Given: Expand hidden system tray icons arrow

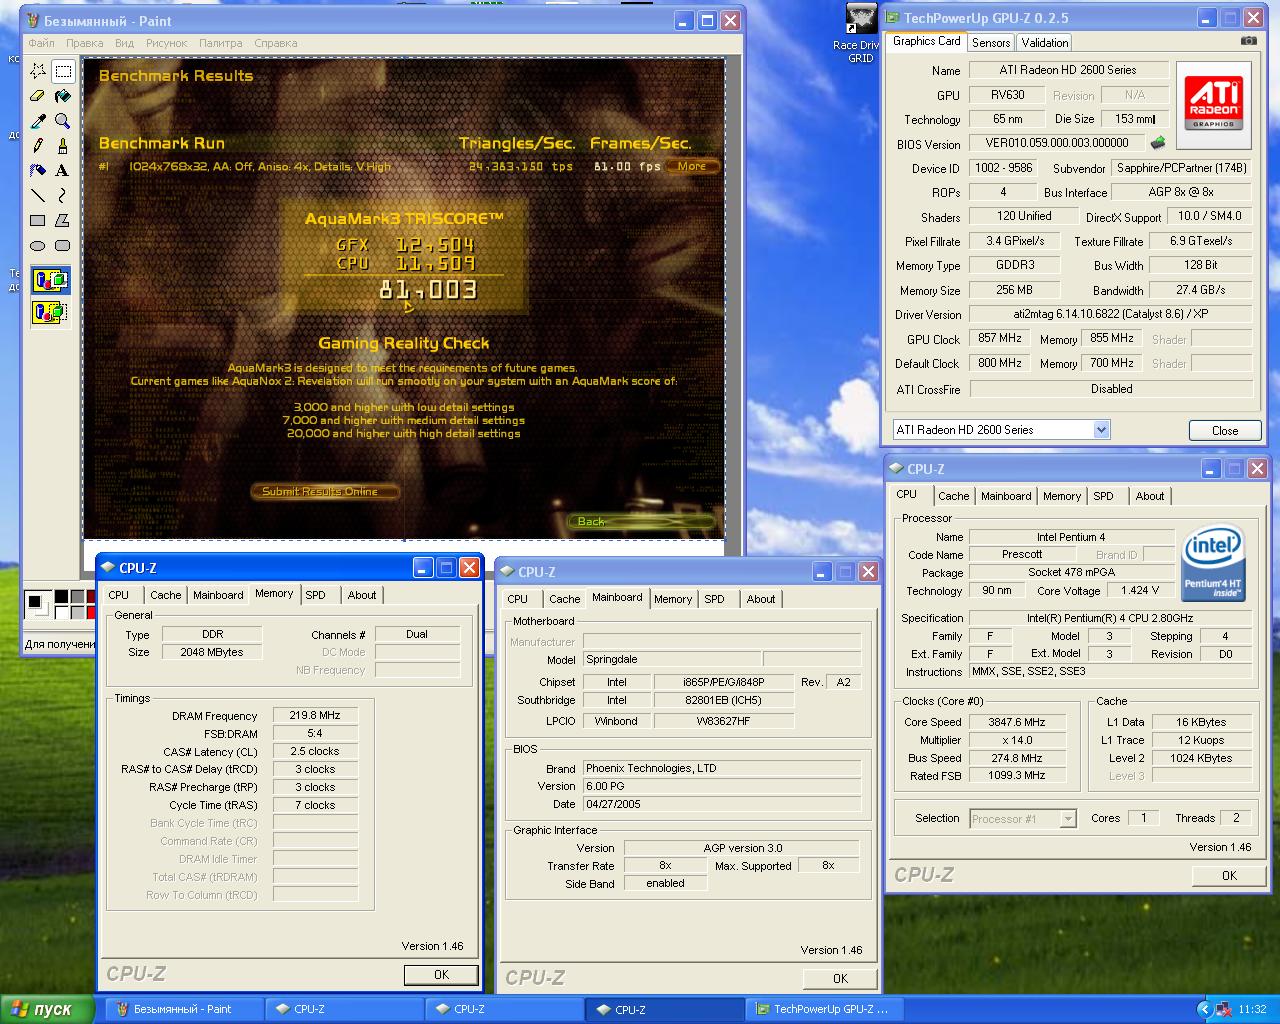Looking at the screenshot, I should click(x=1205, y=1009).
